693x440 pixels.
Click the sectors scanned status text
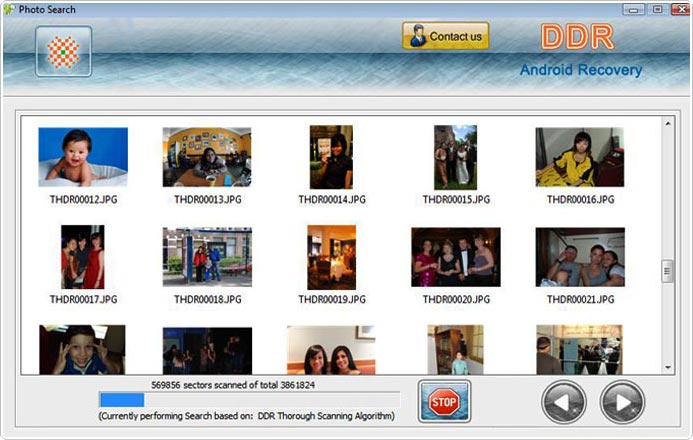(233, 385)
